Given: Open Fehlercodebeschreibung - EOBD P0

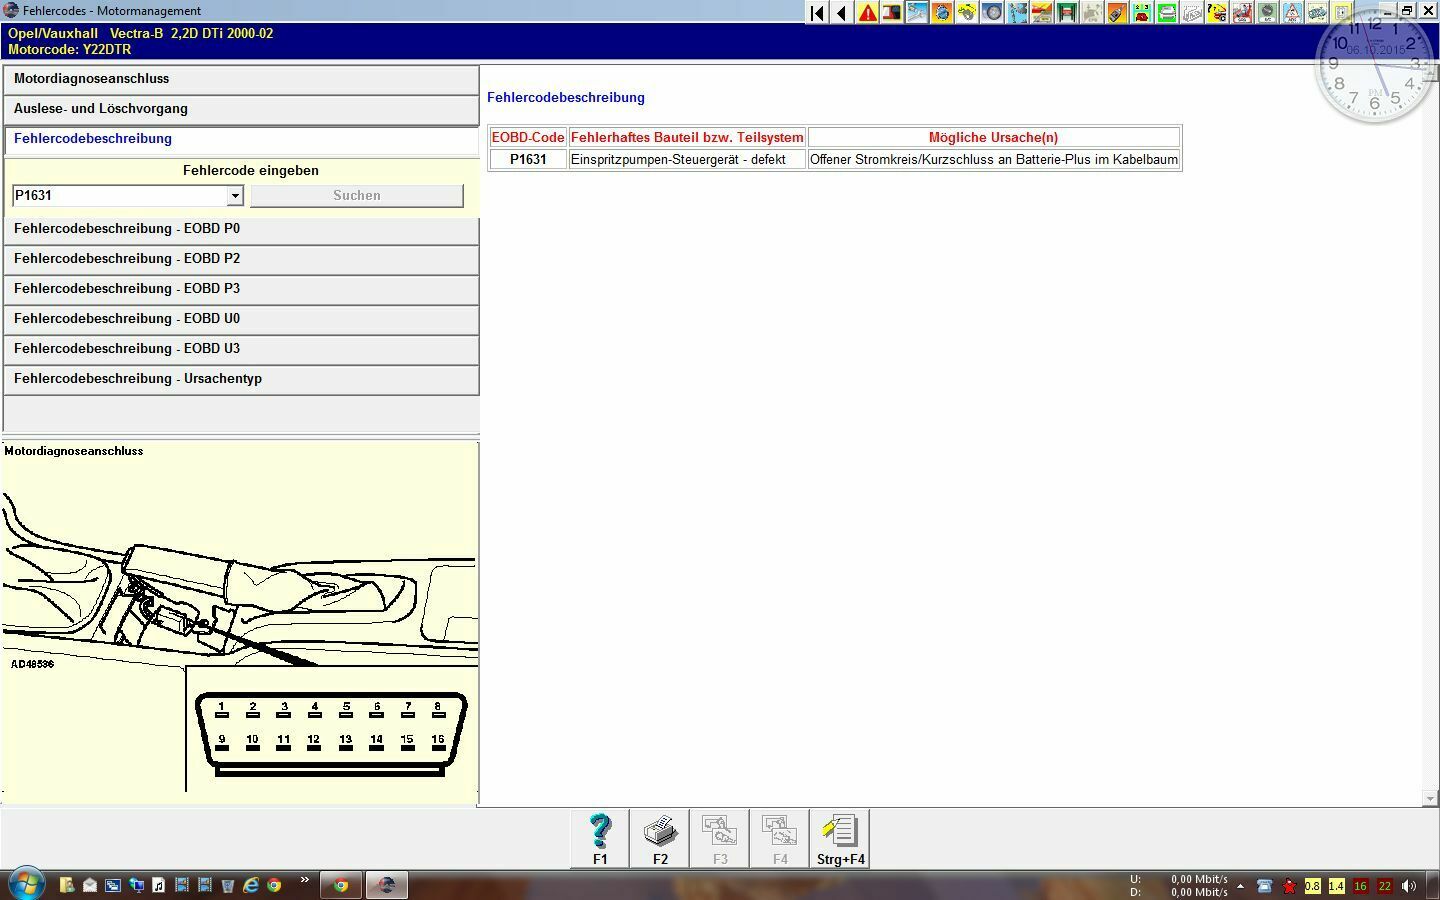Looking at the screenshot, I should pos(241,229).
